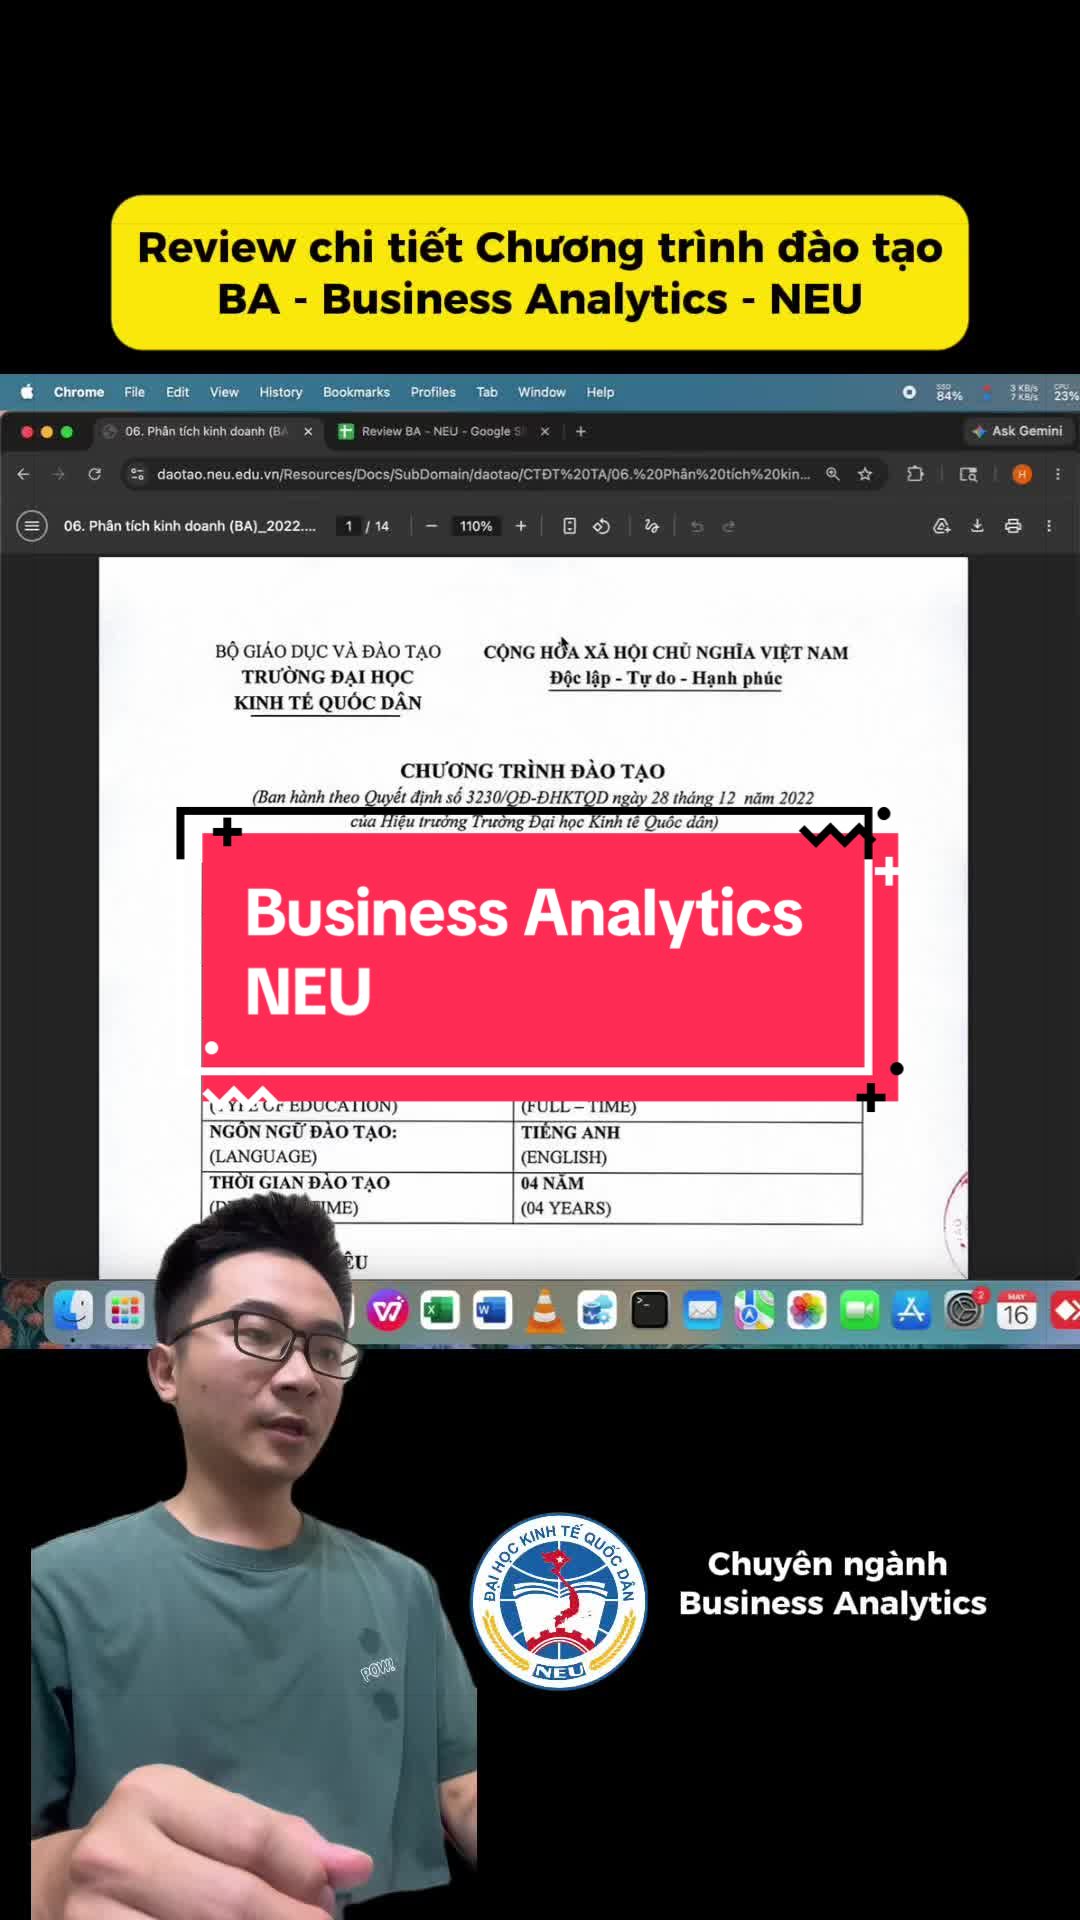Open the Window menu

[542, 392]
